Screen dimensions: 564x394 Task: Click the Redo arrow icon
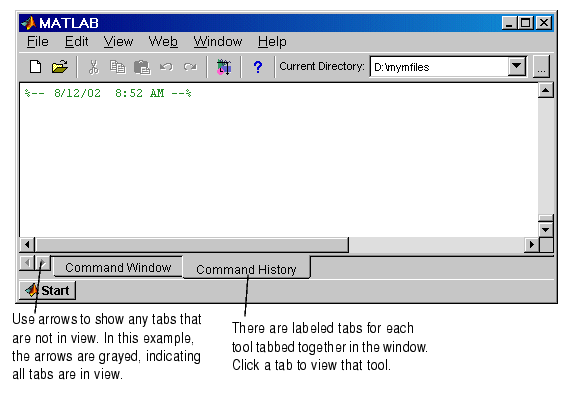coord(190,67)
